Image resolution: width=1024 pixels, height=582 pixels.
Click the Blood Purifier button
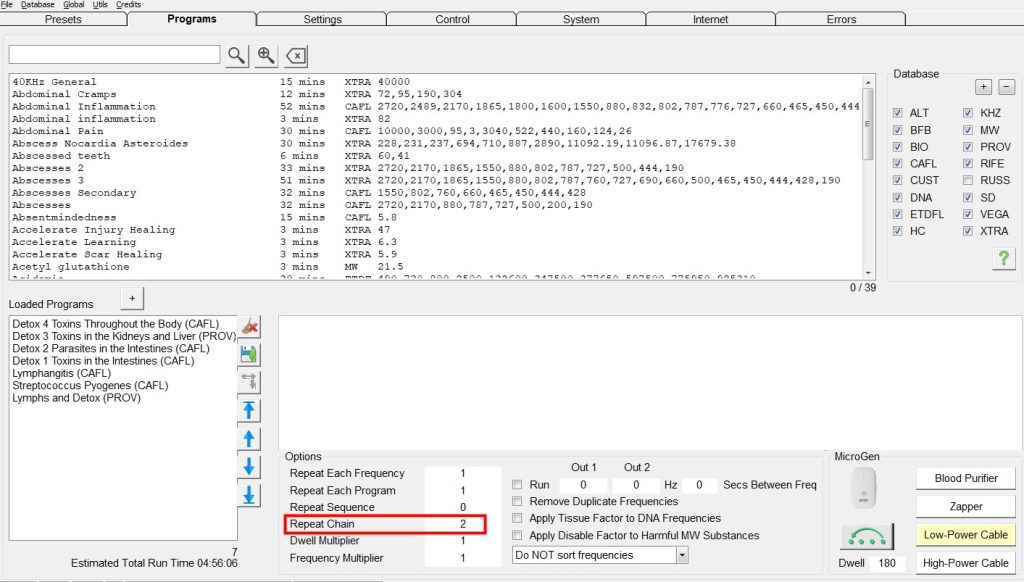pos(966,478)
